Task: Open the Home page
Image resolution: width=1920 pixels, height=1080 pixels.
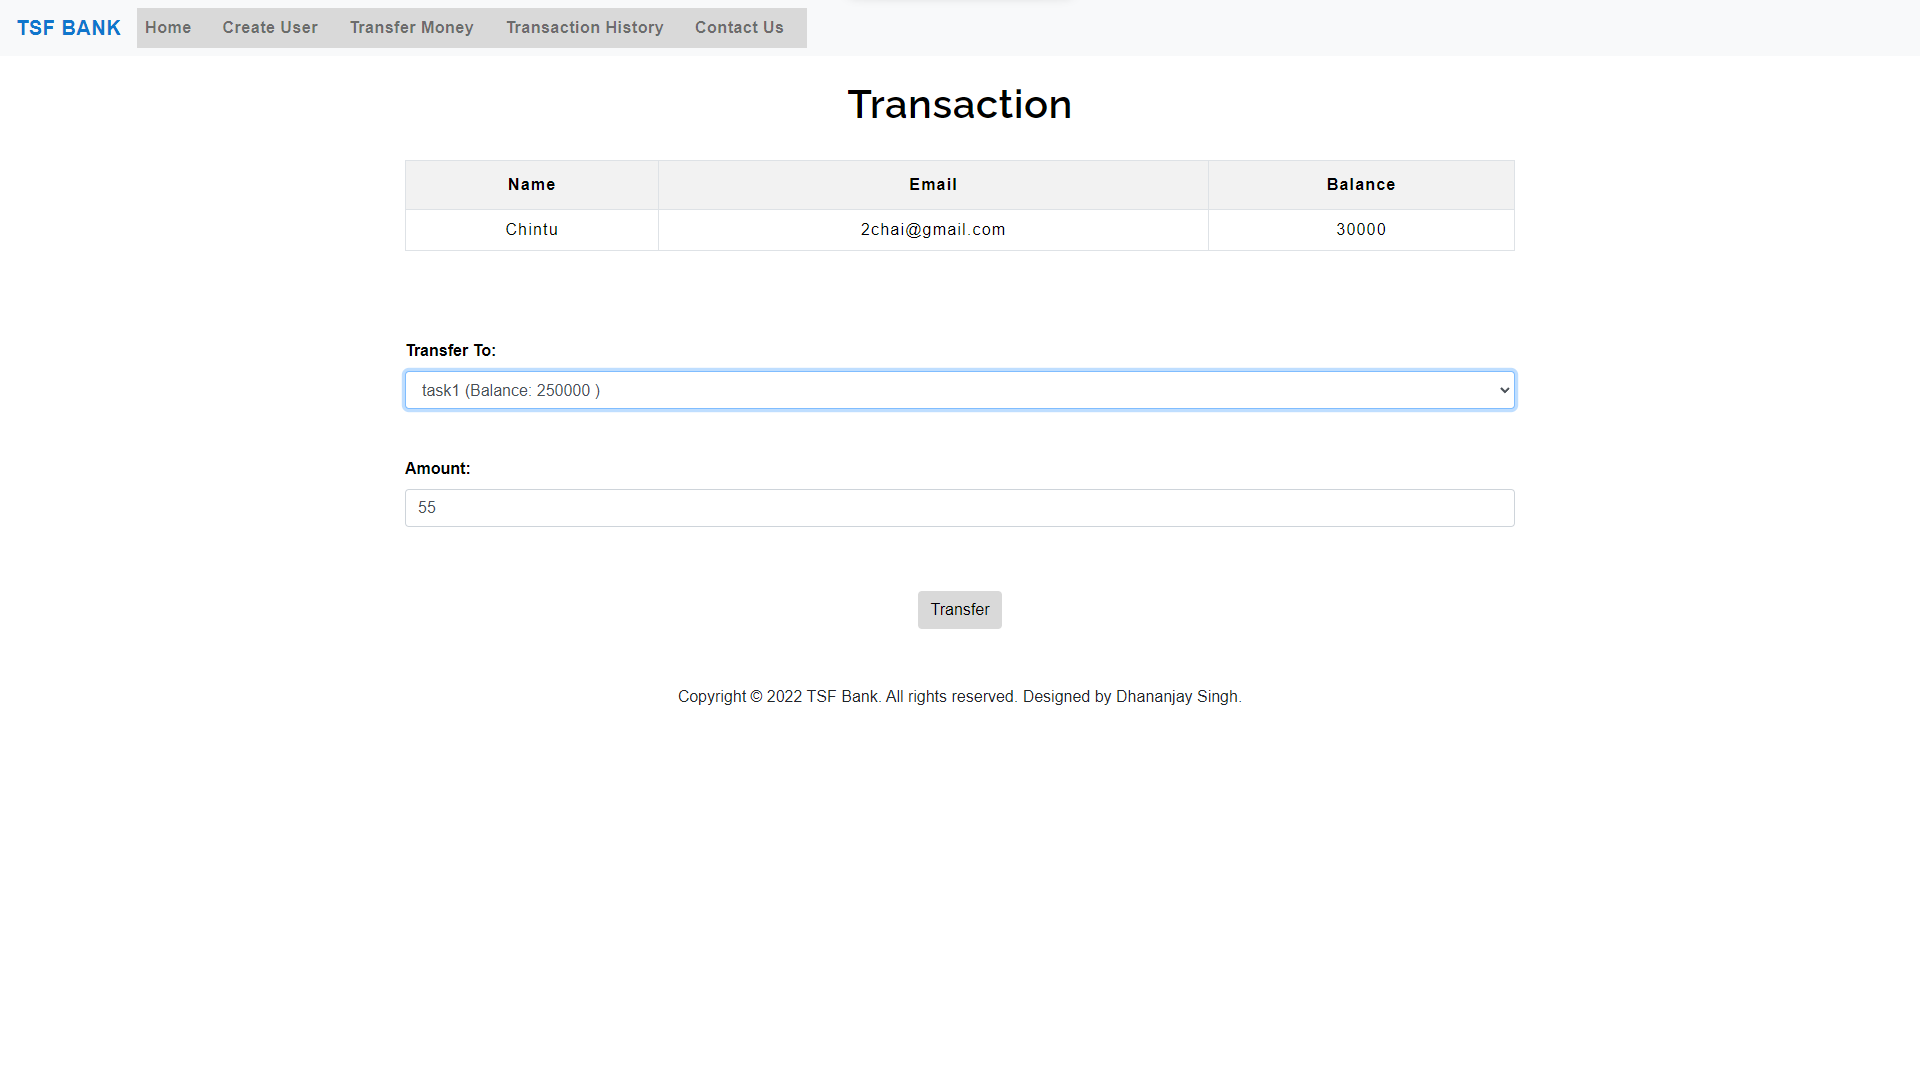Action: coord(168,27)
